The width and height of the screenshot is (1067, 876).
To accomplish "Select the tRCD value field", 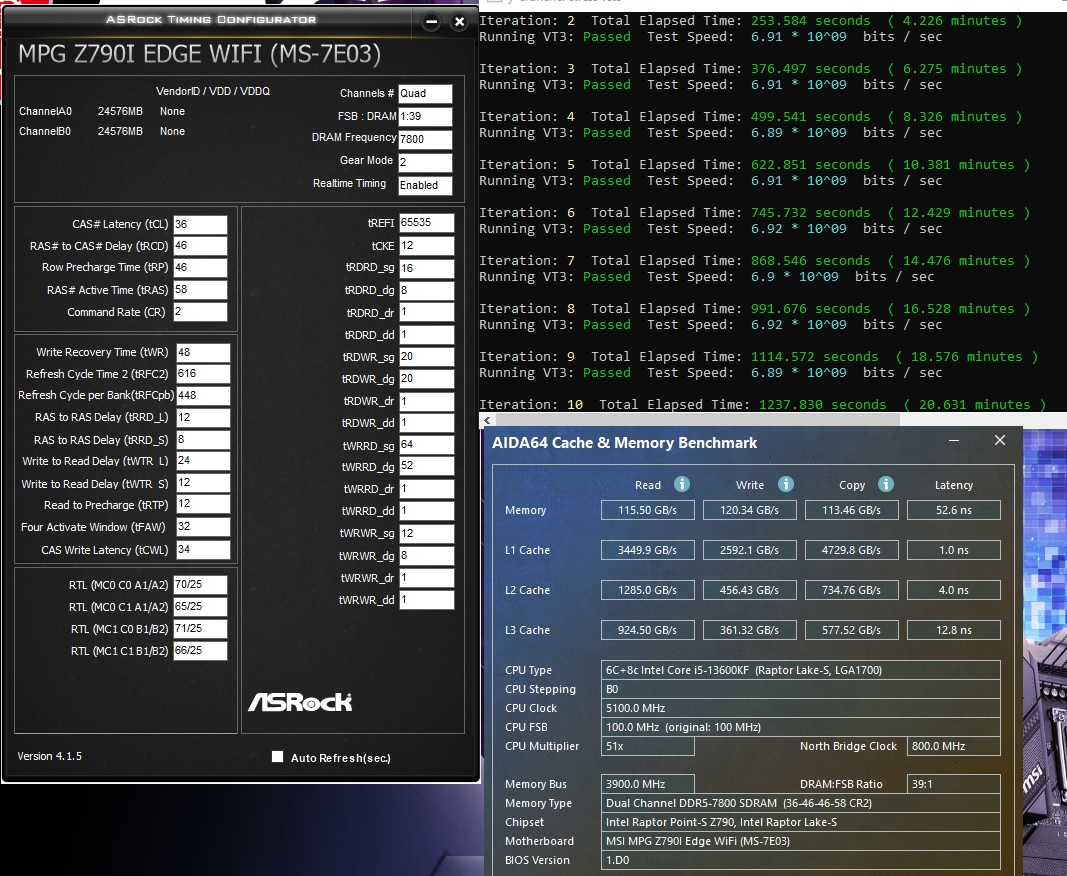I will (x=200, y=246).
